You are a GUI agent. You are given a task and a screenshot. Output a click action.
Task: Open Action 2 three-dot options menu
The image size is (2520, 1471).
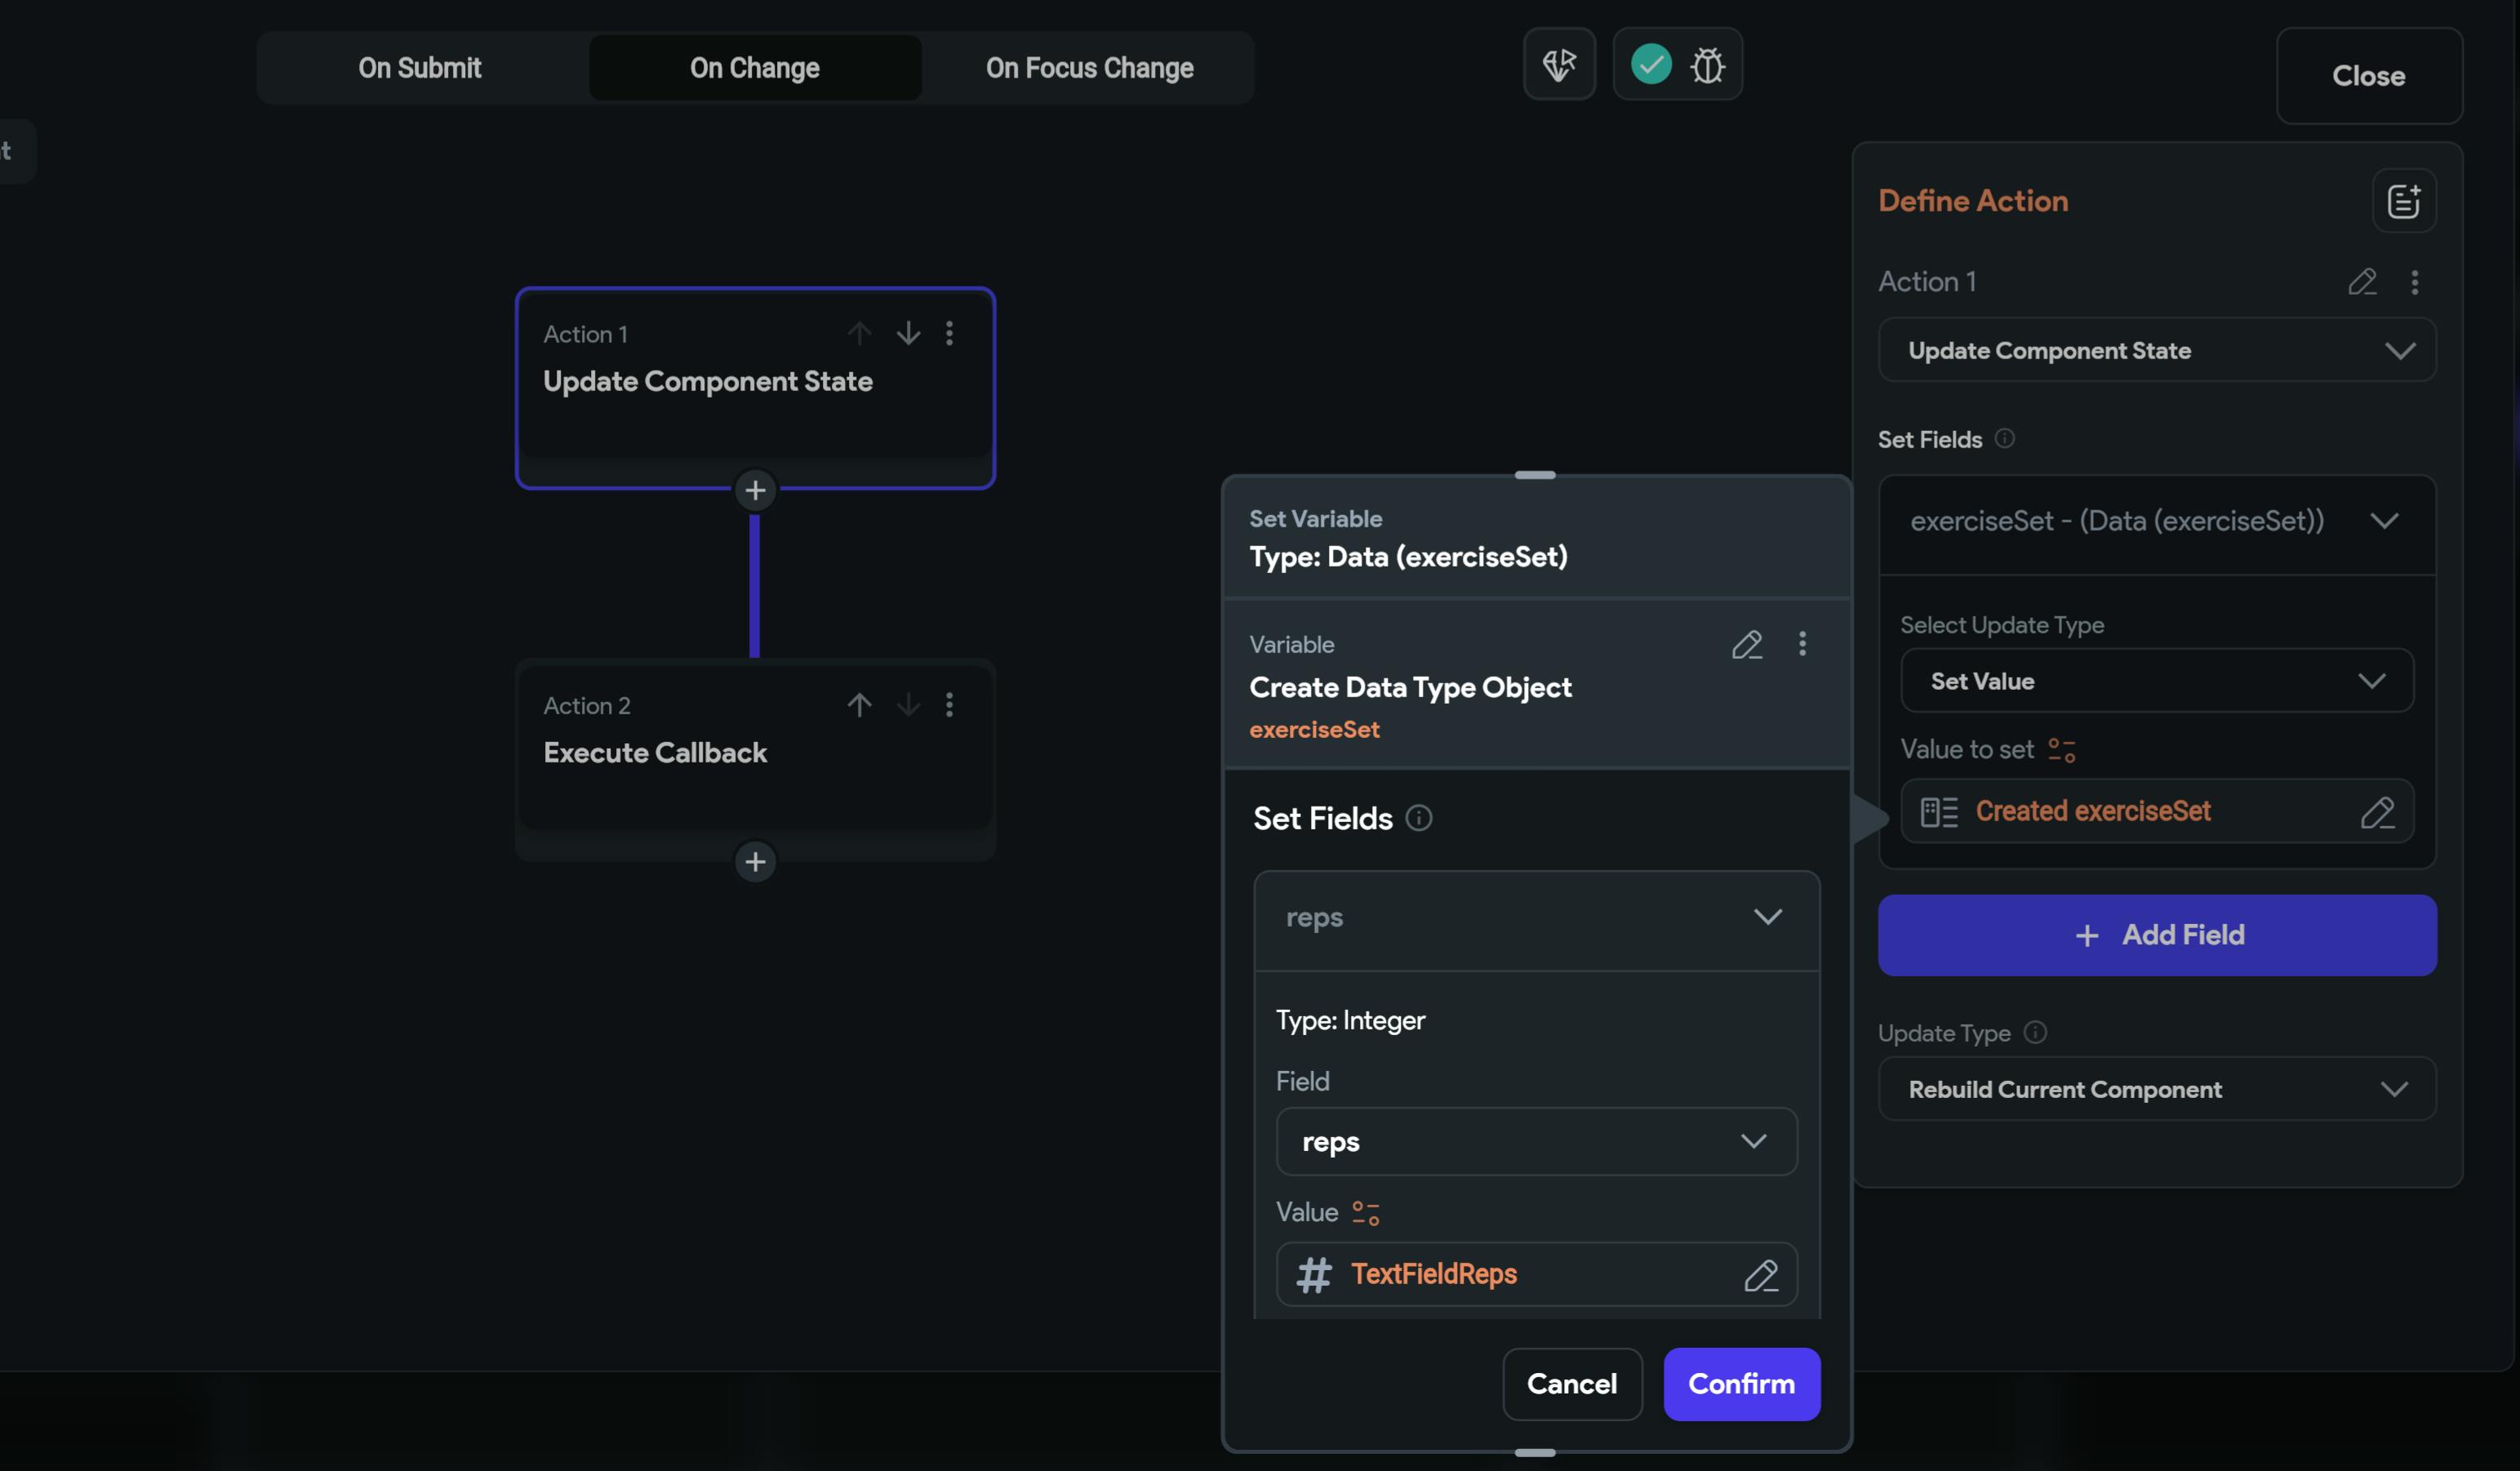(949, 705)
